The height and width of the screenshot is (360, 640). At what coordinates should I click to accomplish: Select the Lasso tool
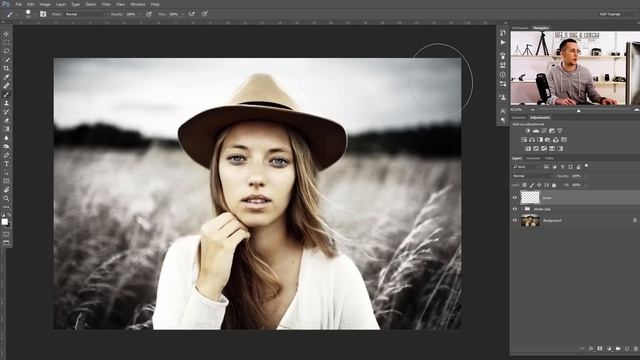point(6,51)
